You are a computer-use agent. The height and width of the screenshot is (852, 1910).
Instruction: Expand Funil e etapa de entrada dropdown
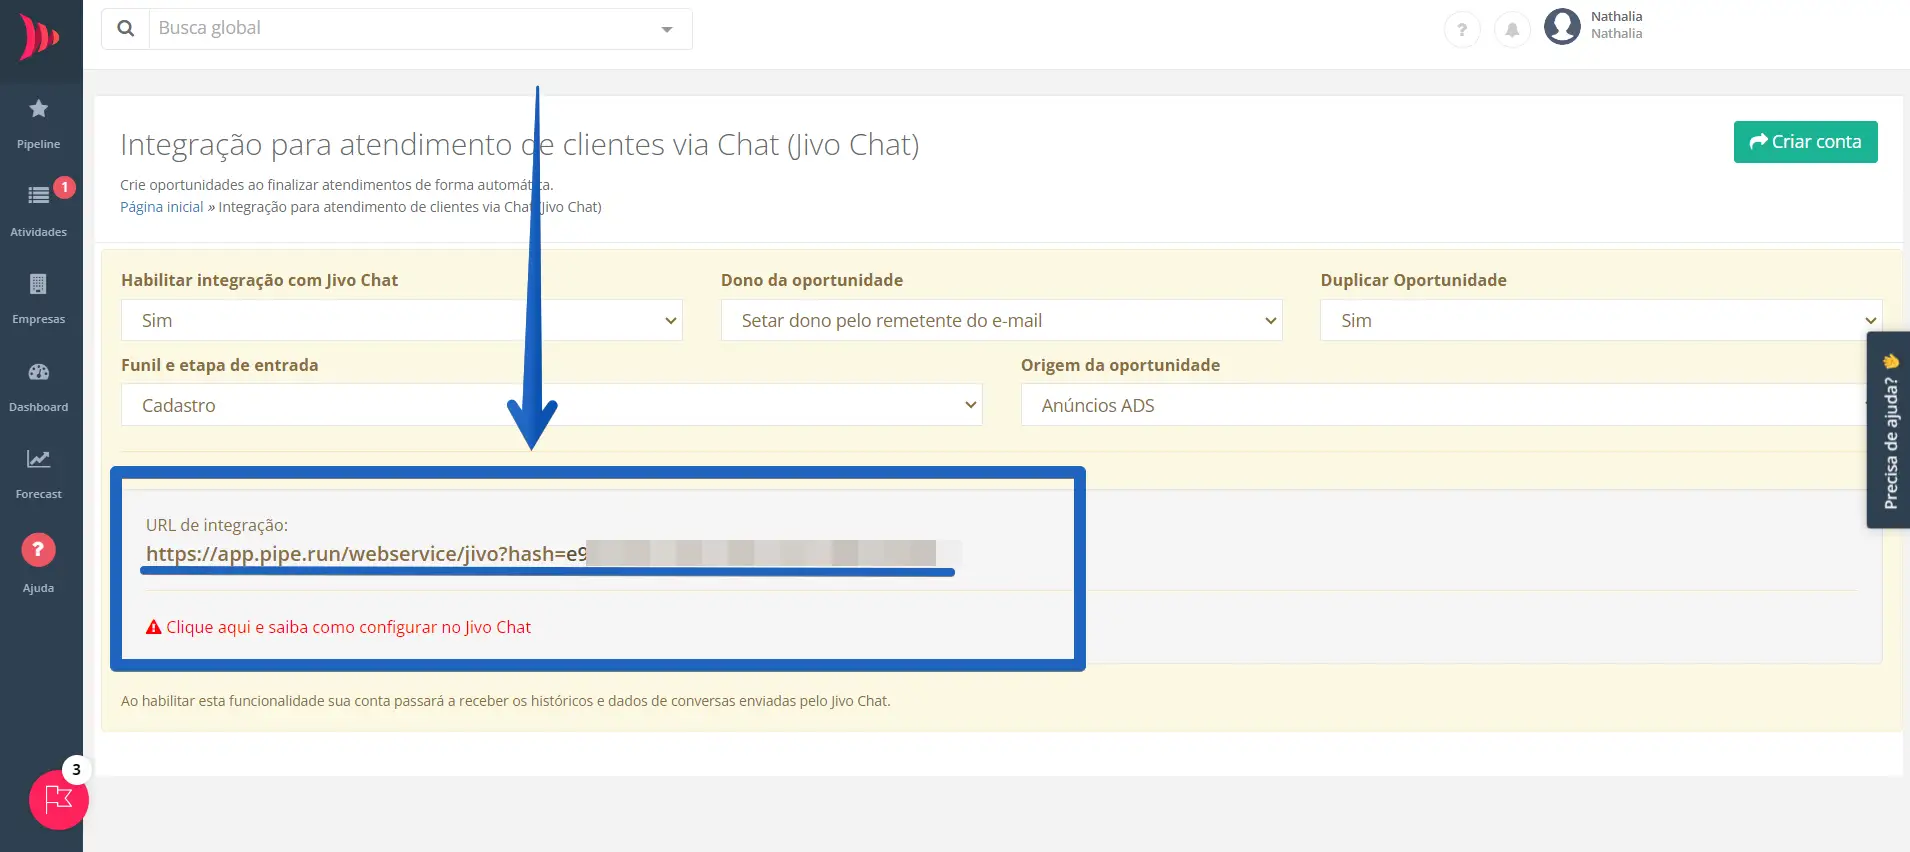tap(551, 406)
